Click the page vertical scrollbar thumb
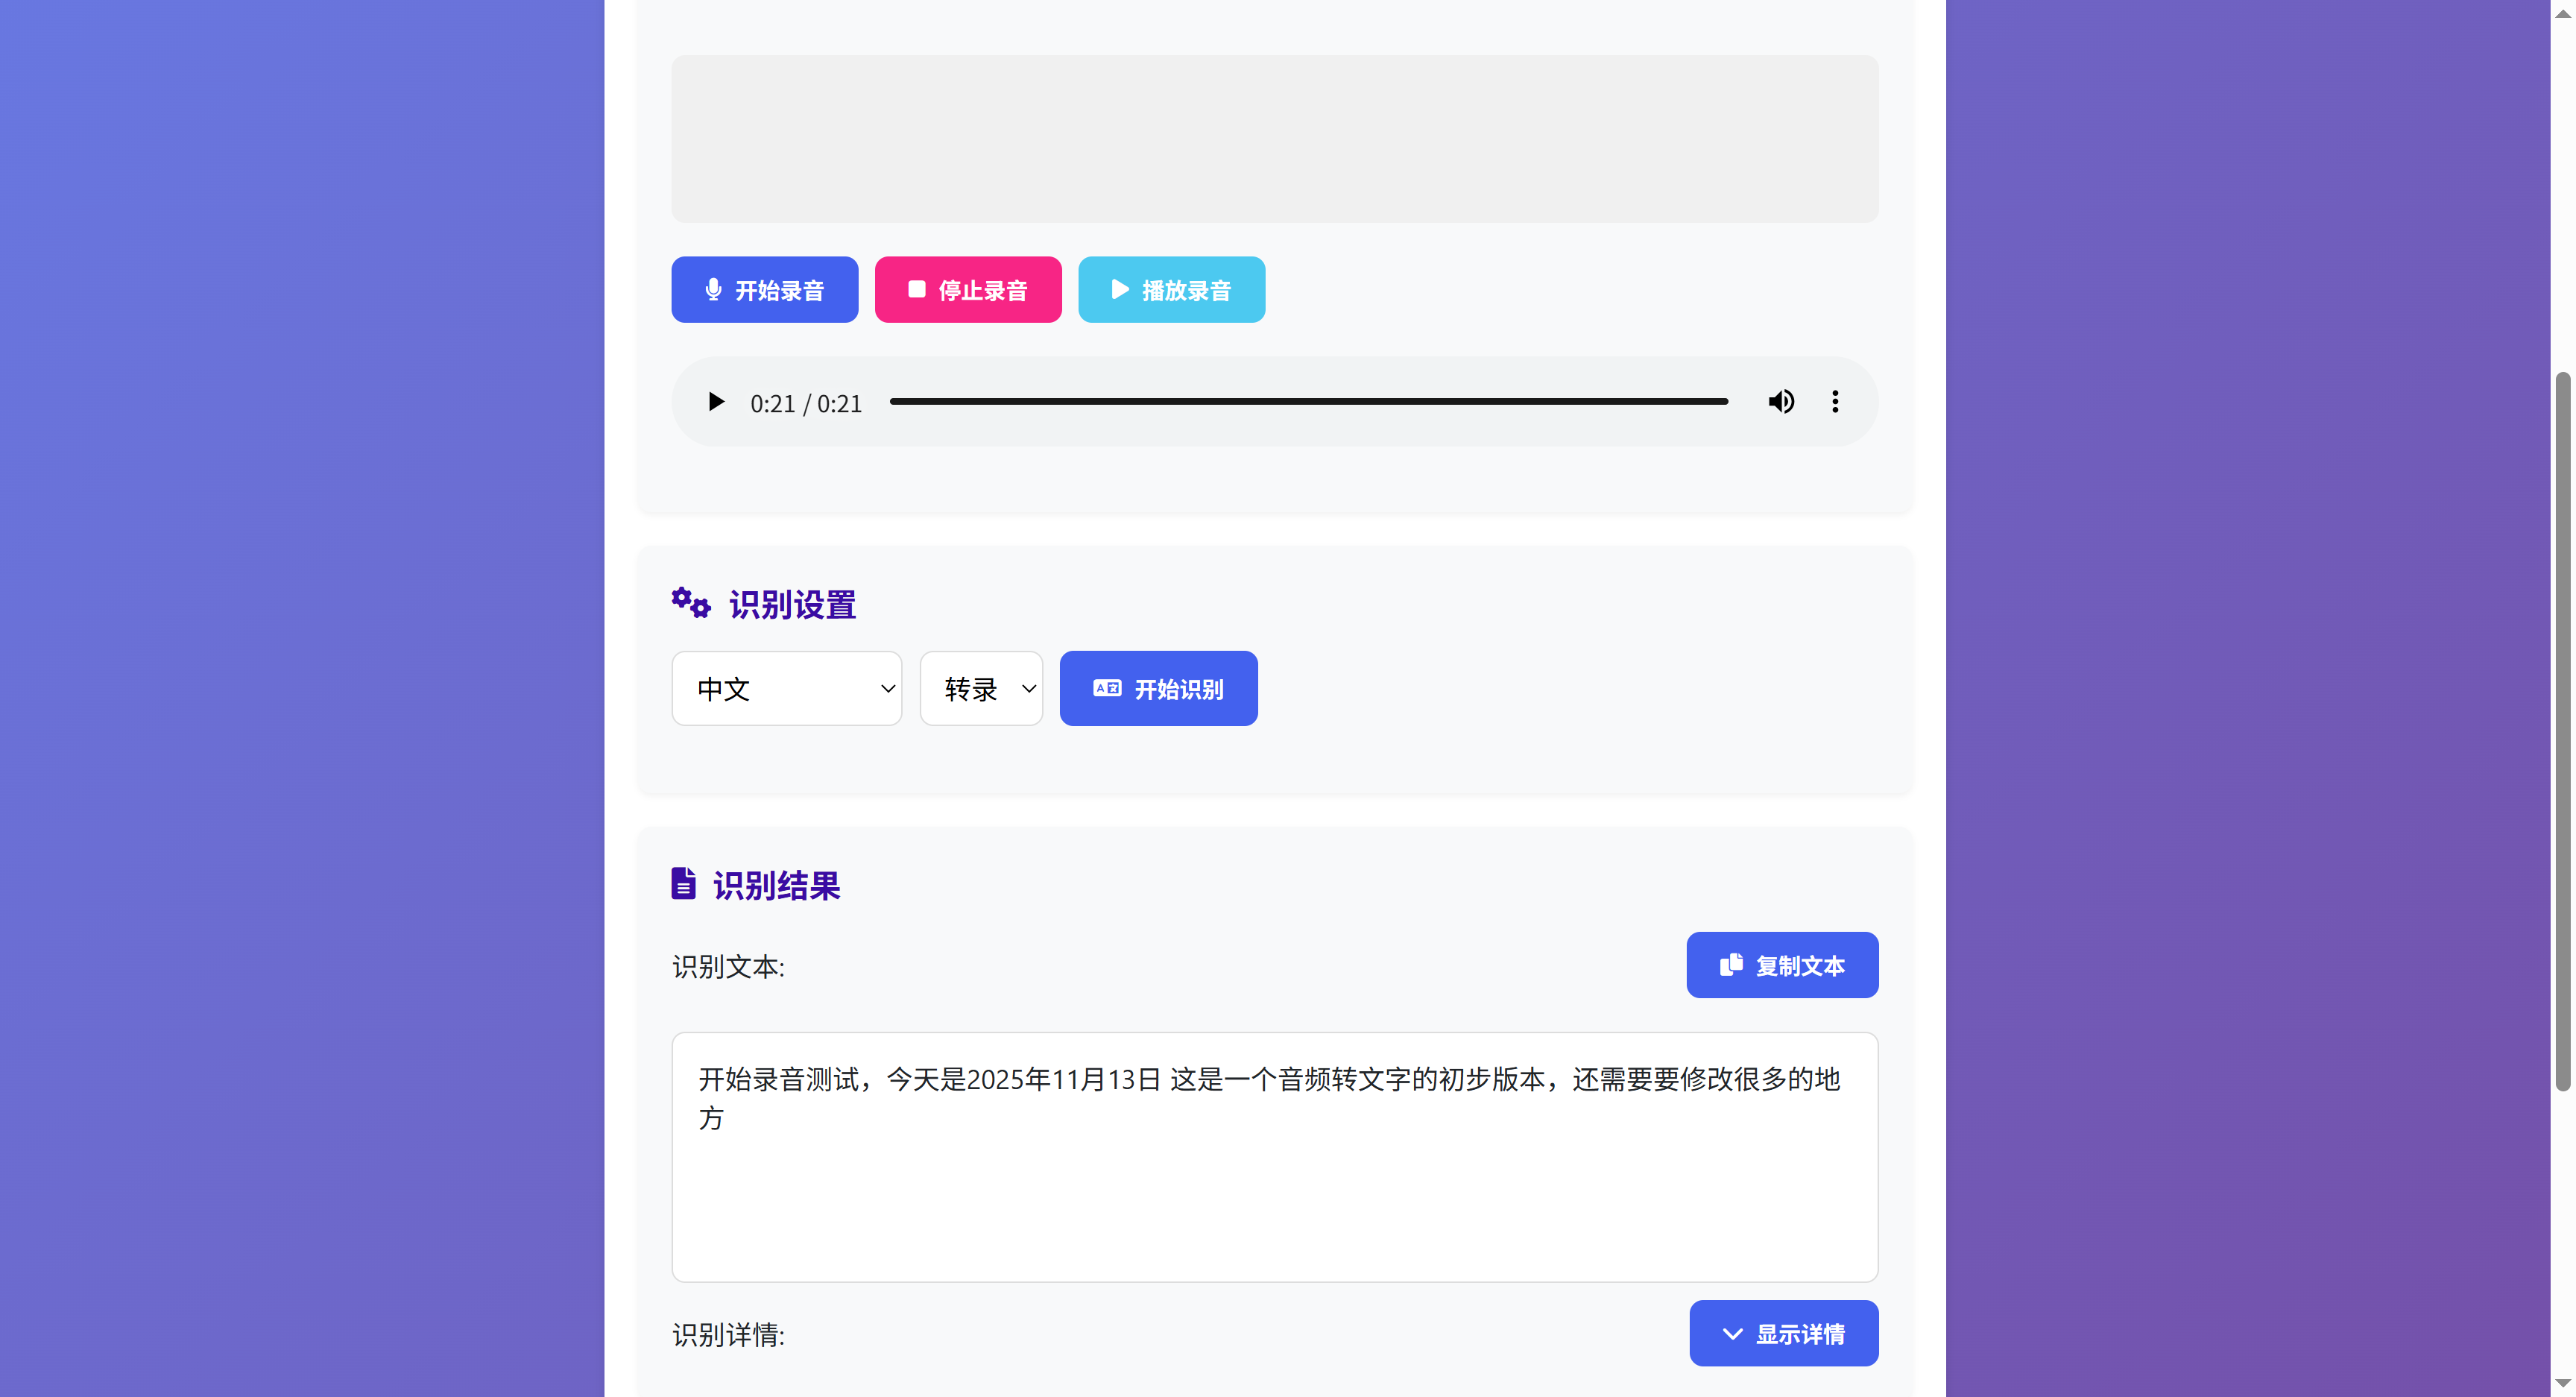 (2562, 730)
